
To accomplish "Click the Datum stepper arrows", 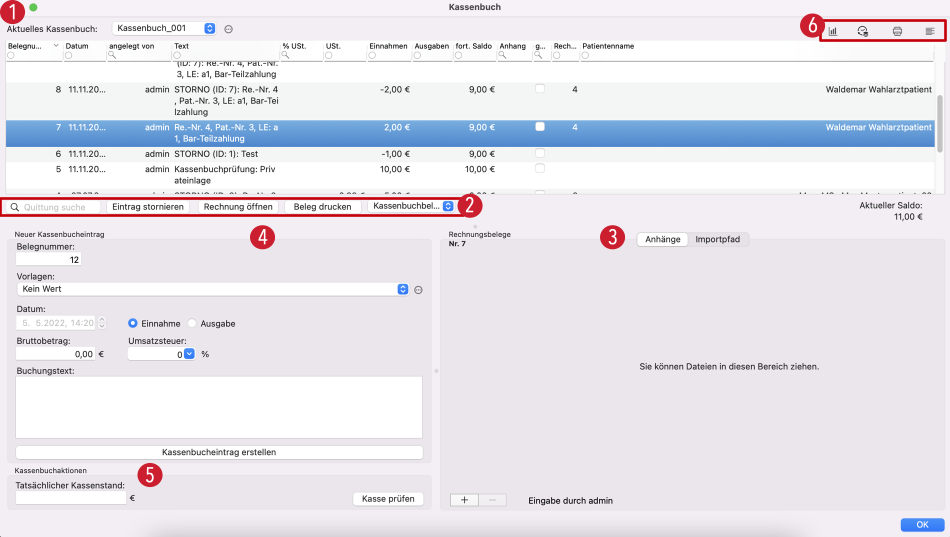I will [100, 323].
